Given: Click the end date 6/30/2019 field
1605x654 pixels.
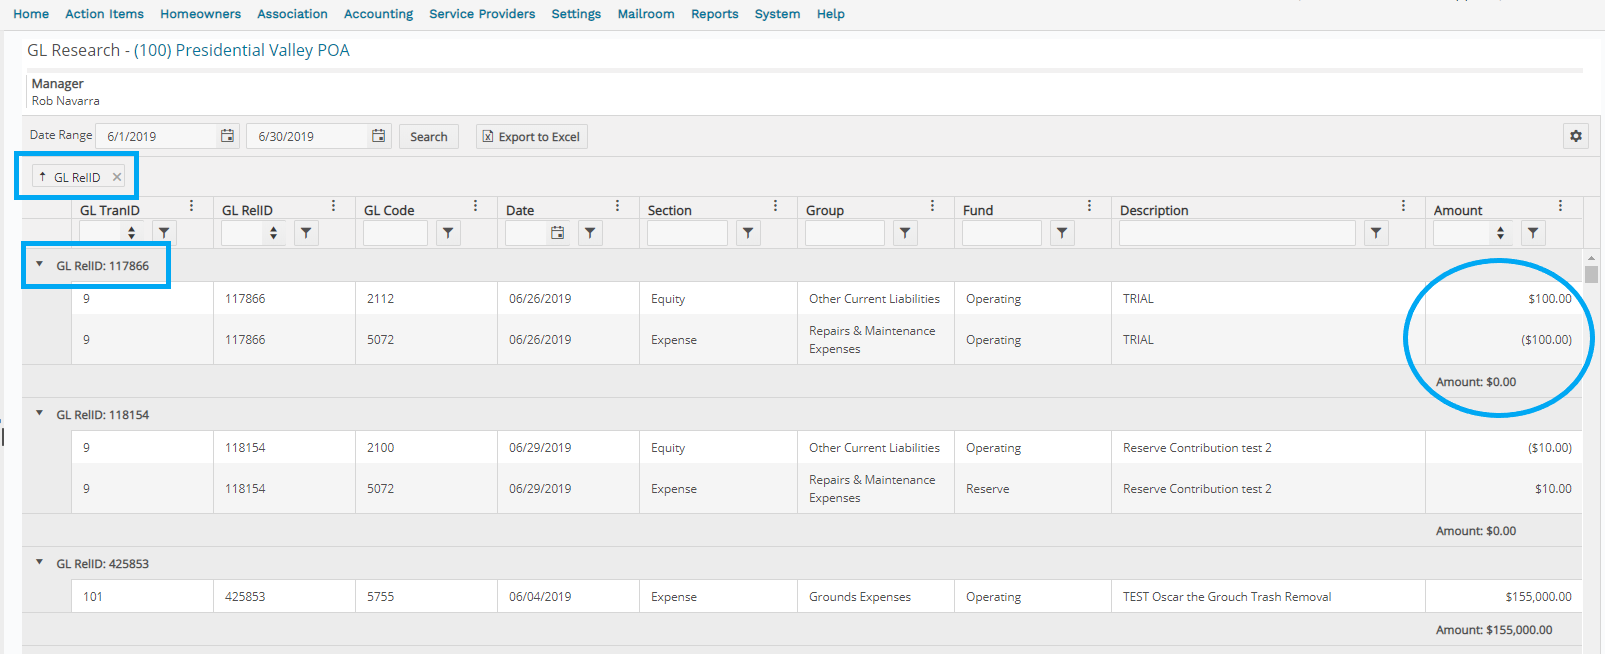Looking at the screenshot, I should click(x=308, y=136).
